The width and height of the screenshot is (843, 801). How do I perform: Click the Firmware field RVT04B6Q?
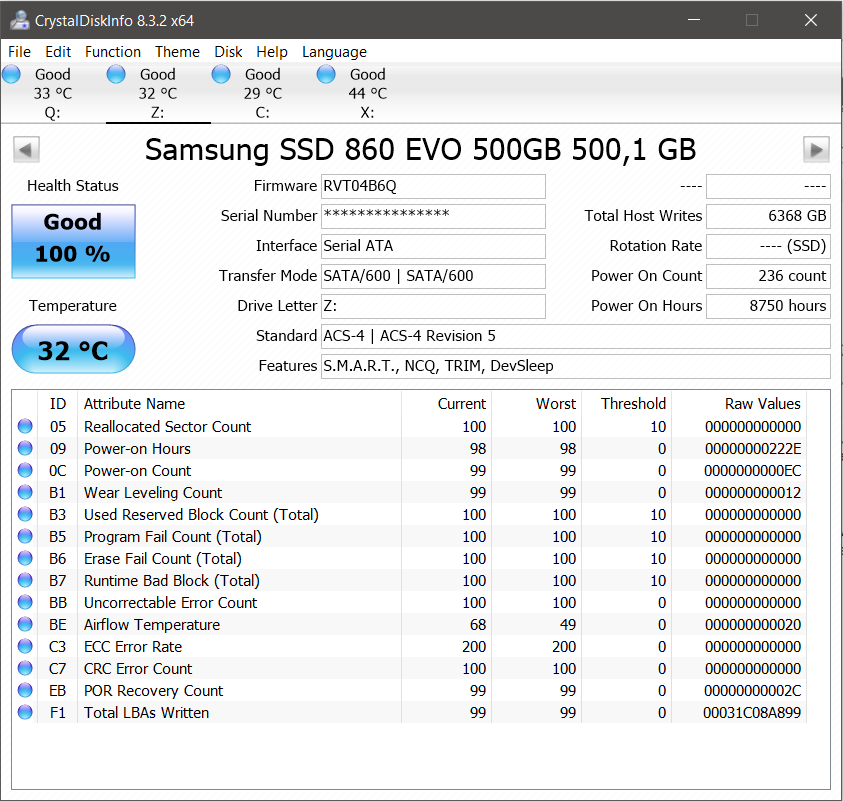click(x=433, y=186)
